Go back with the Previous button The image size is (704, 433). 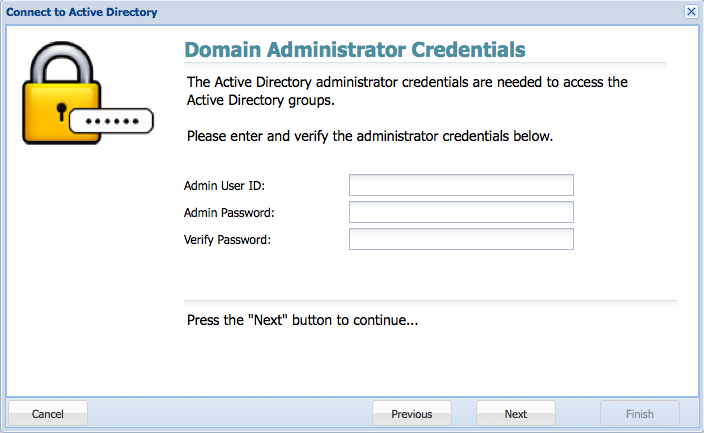click(x=412, y=414)
